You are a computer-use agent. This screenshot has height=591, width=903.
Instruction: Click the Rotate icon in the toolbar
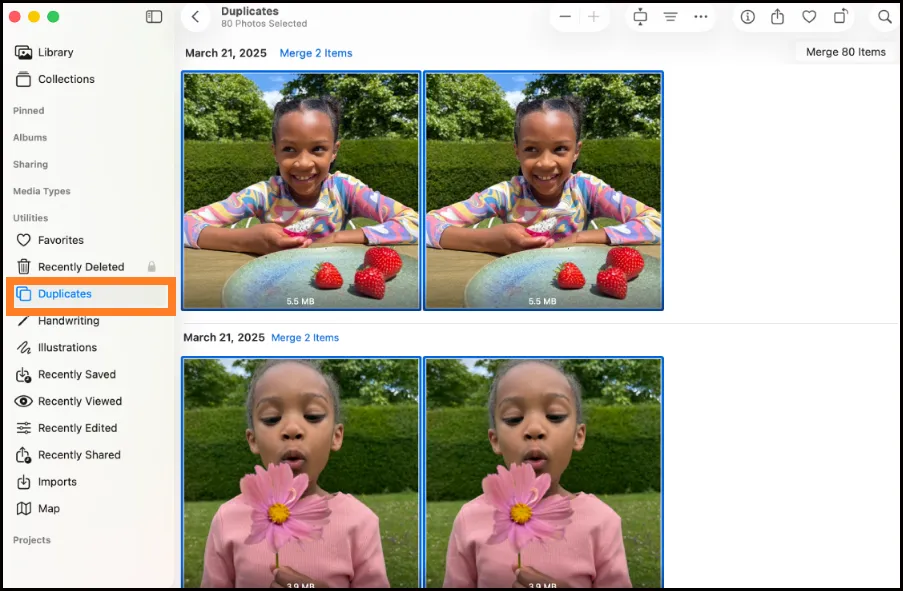pos(841,16)
